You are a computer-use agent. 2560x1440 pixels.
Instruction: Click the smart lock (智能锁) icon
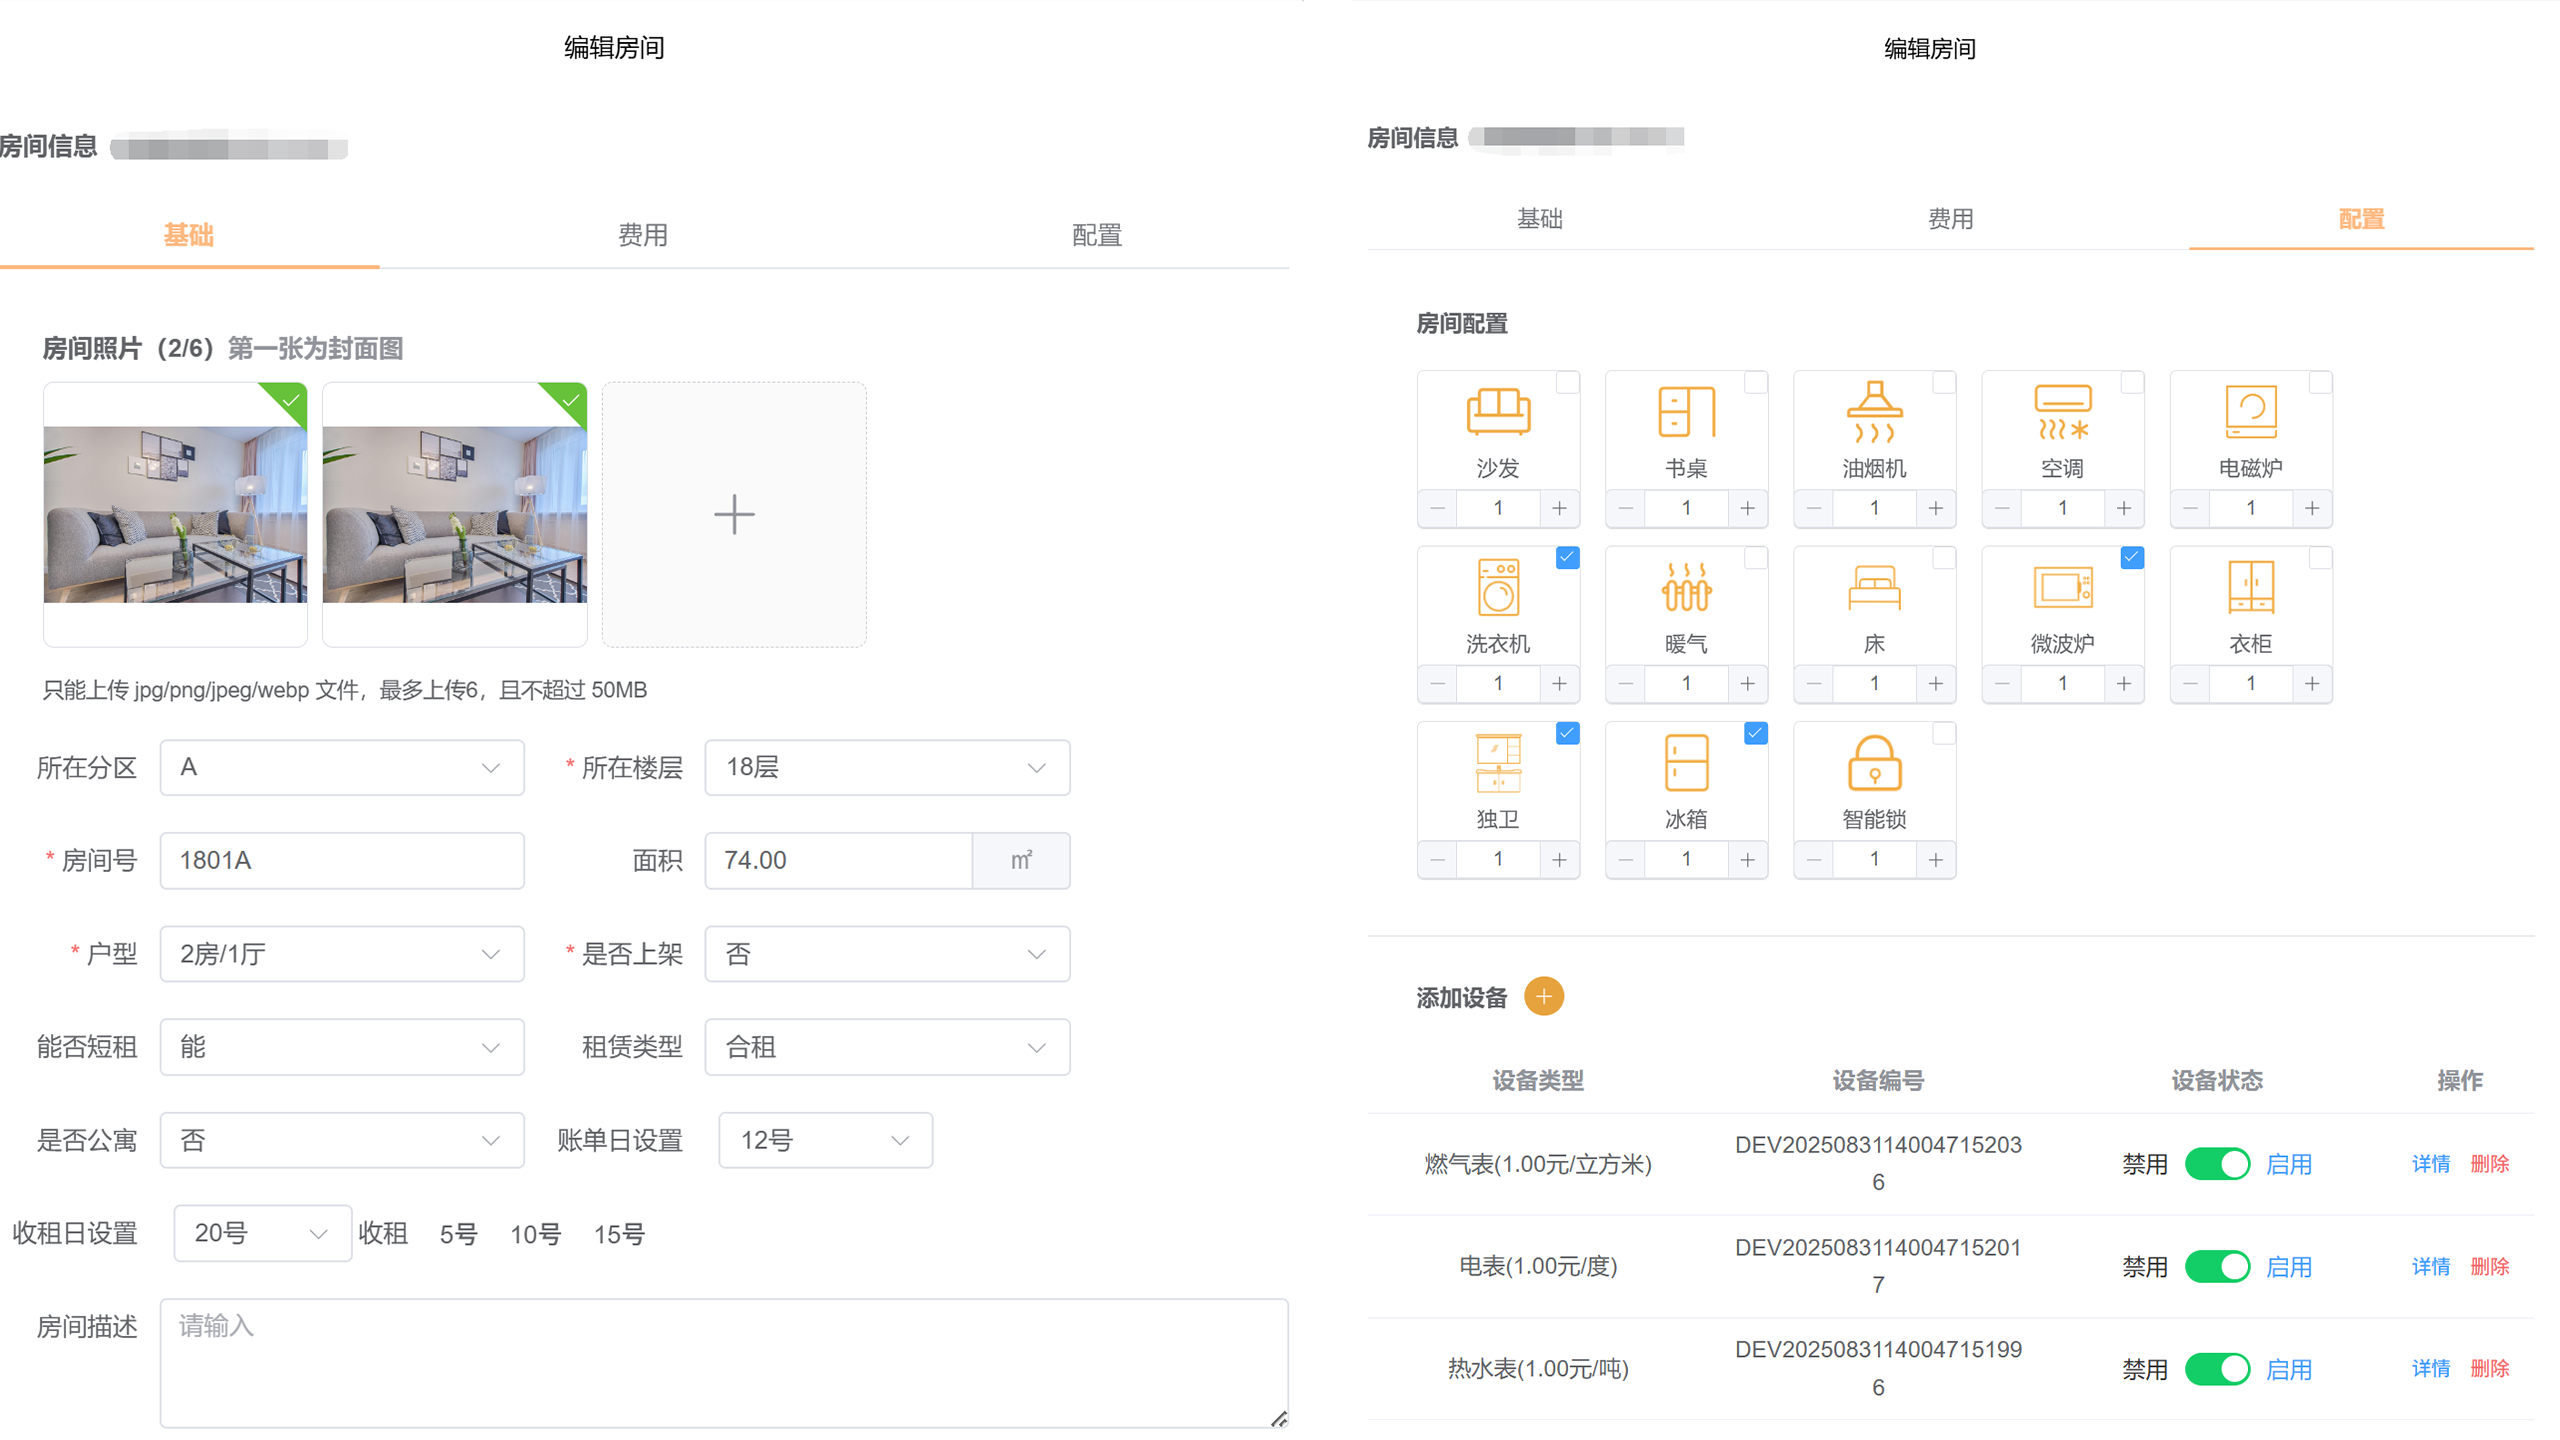pos(1873,763)
